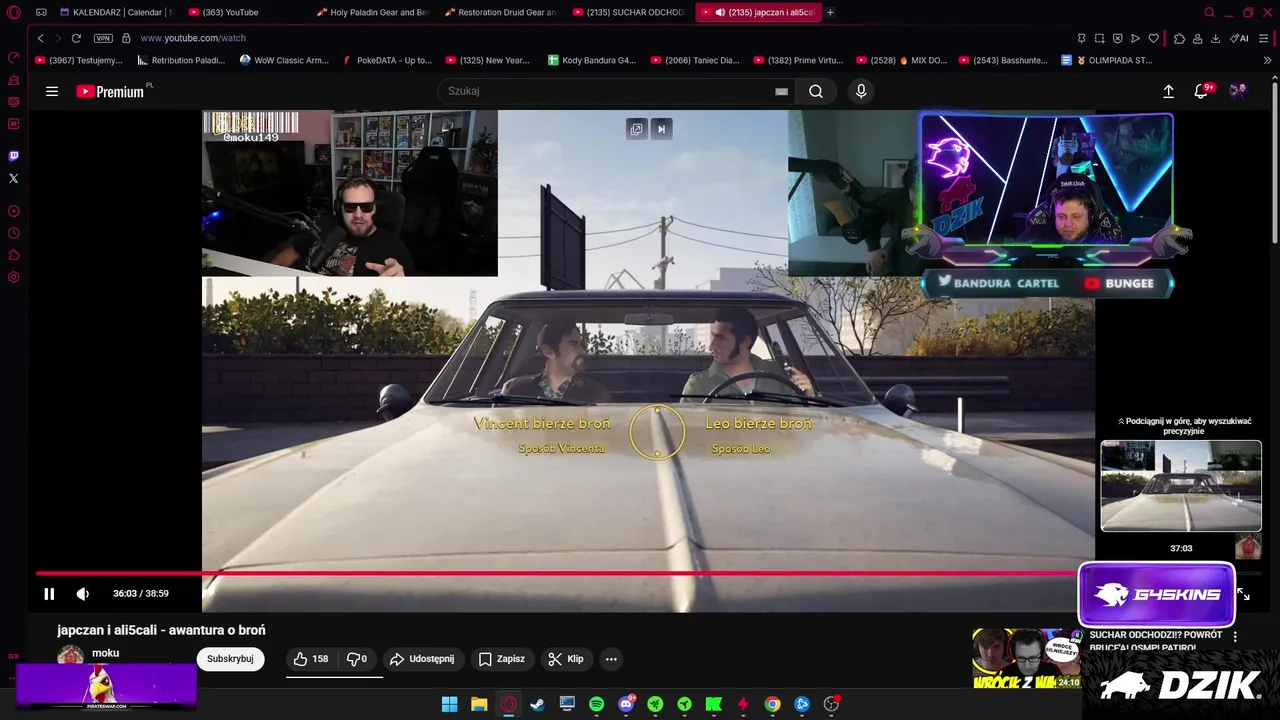Switch to Holy Paladin Gear tab
Viewport: 1280px width, 720px height.
pos(373,12)
